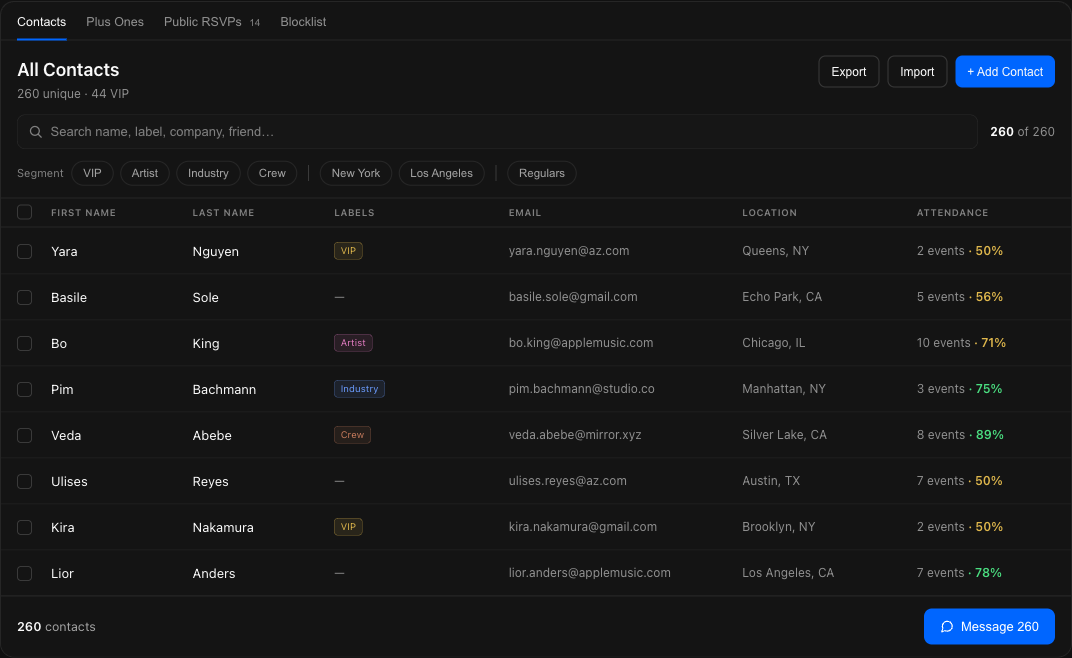Click the first name Ulises

(69, 482)
